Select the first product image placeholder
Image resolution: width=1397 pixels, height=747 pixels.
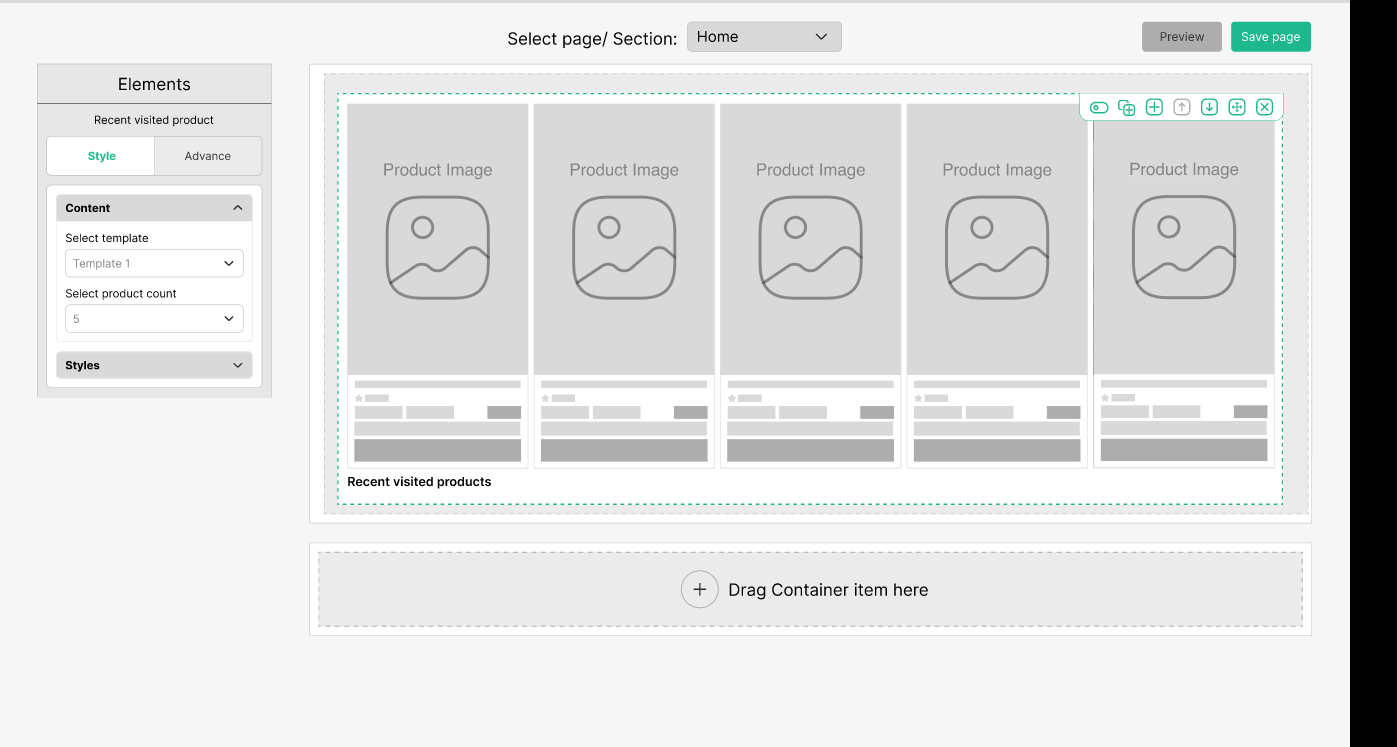[x=438, y=239]
